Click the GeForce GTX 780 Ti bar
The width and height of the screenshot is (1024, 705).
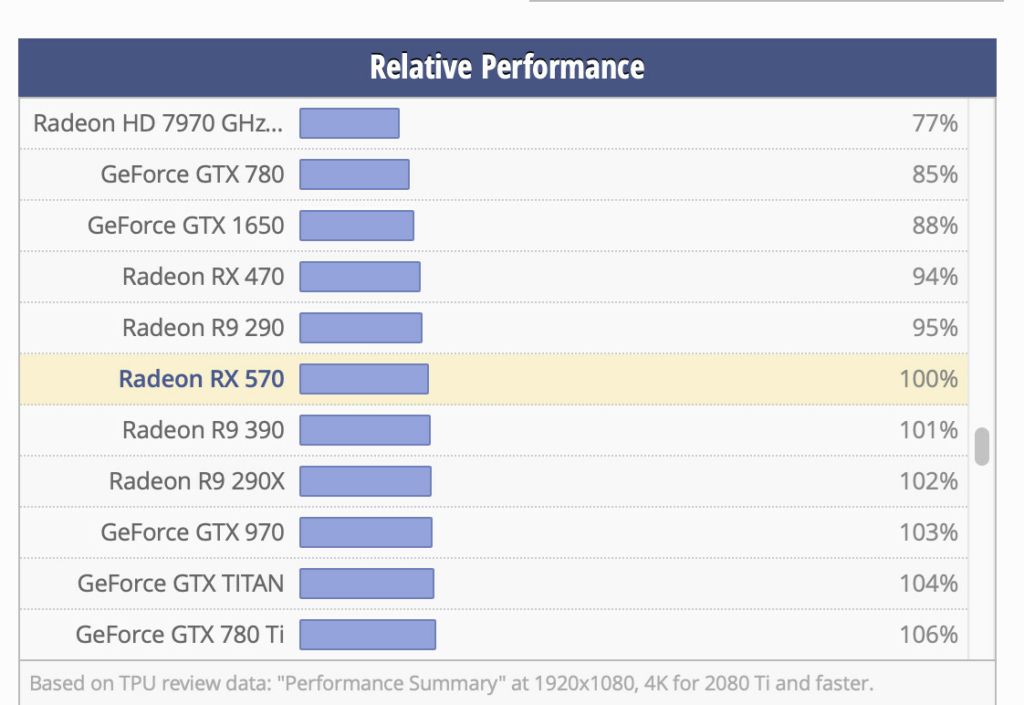point(367,634)
